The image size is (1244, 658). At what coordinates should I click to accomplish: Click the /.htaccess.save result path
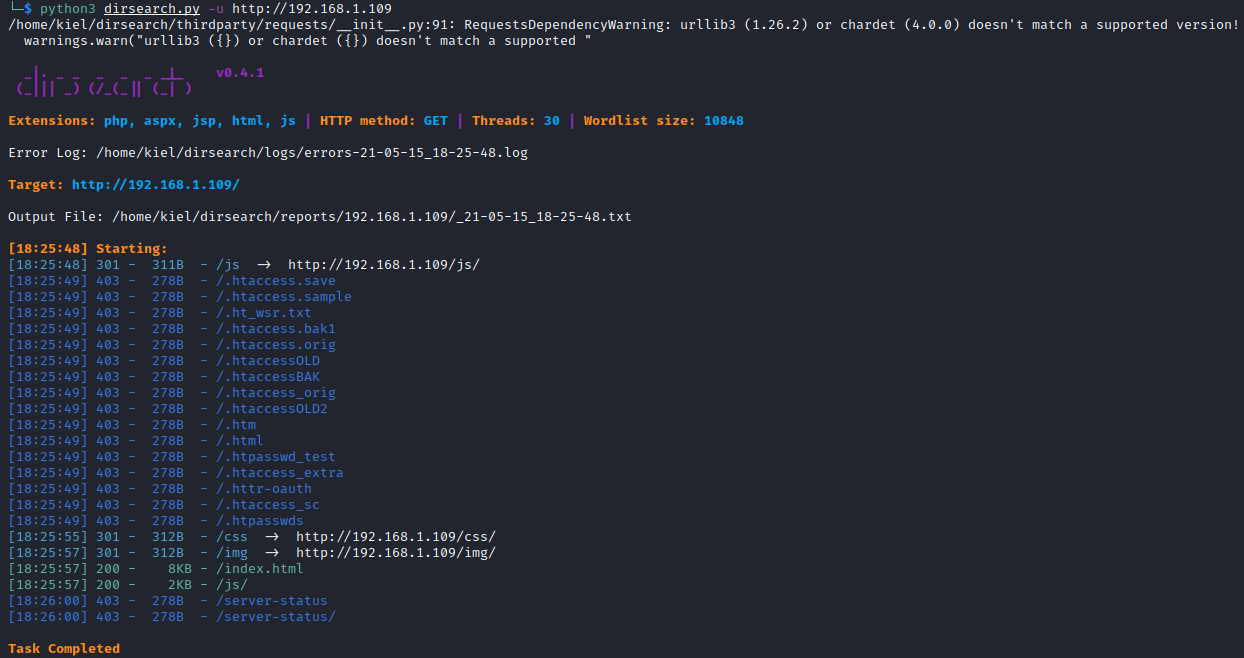tap(275, 281)
